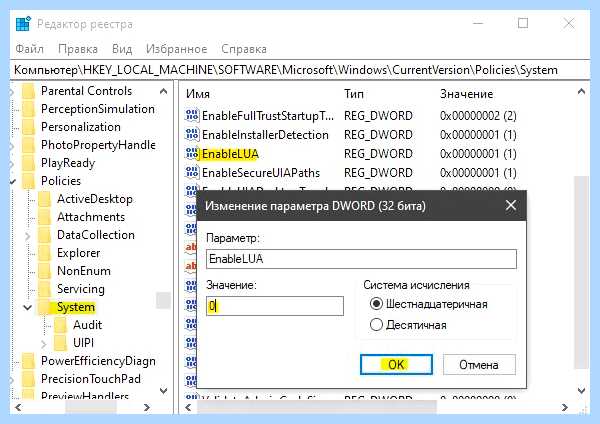The image size is (600, 424).
Task: Select the EnableLUA value name
Action: coord(230,153)
